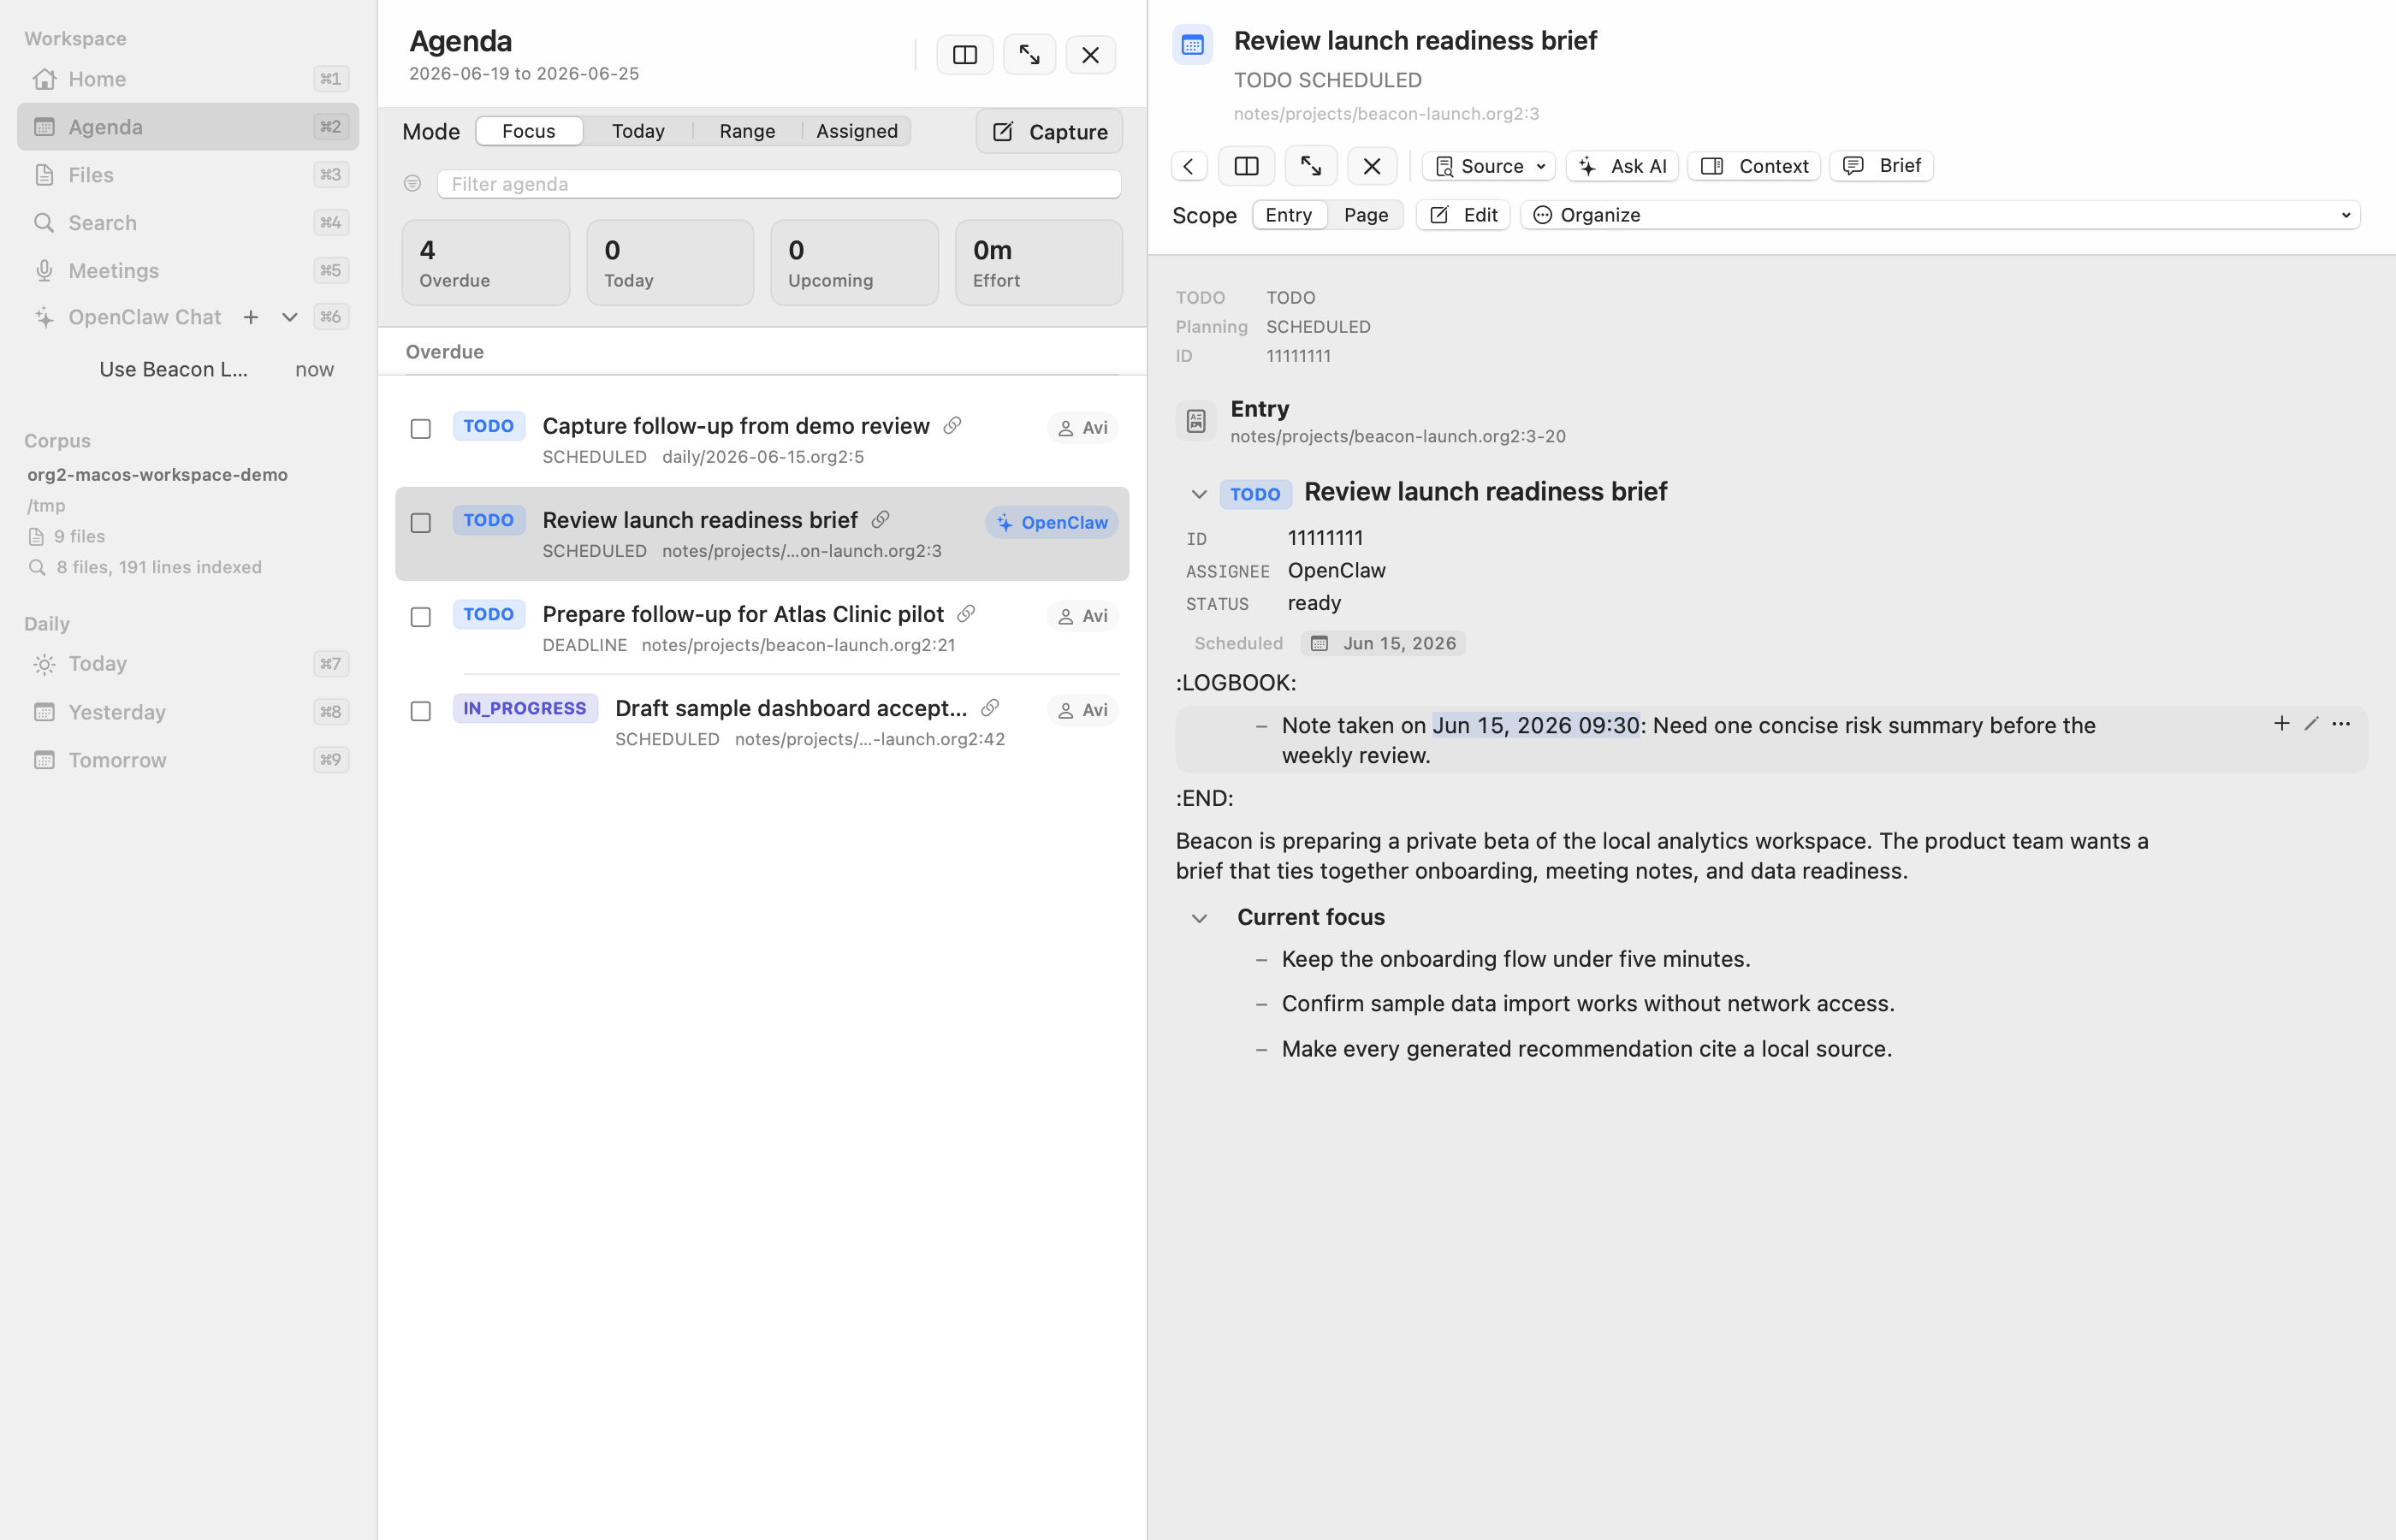Image resolution: width=2396 pixels, height=1540 pixels.
Task: Select the 0 Today card
Action: 670,263
